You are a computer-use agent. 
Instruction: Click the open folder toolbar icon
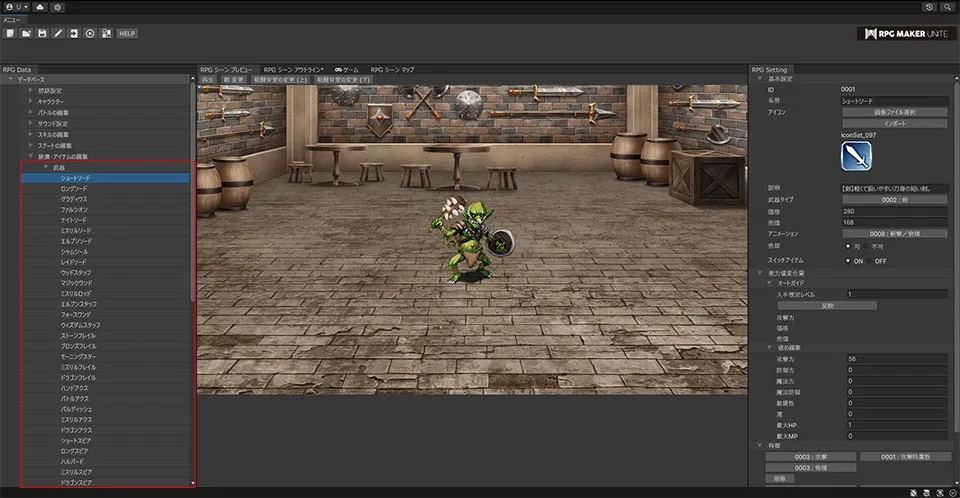(25, 33)
